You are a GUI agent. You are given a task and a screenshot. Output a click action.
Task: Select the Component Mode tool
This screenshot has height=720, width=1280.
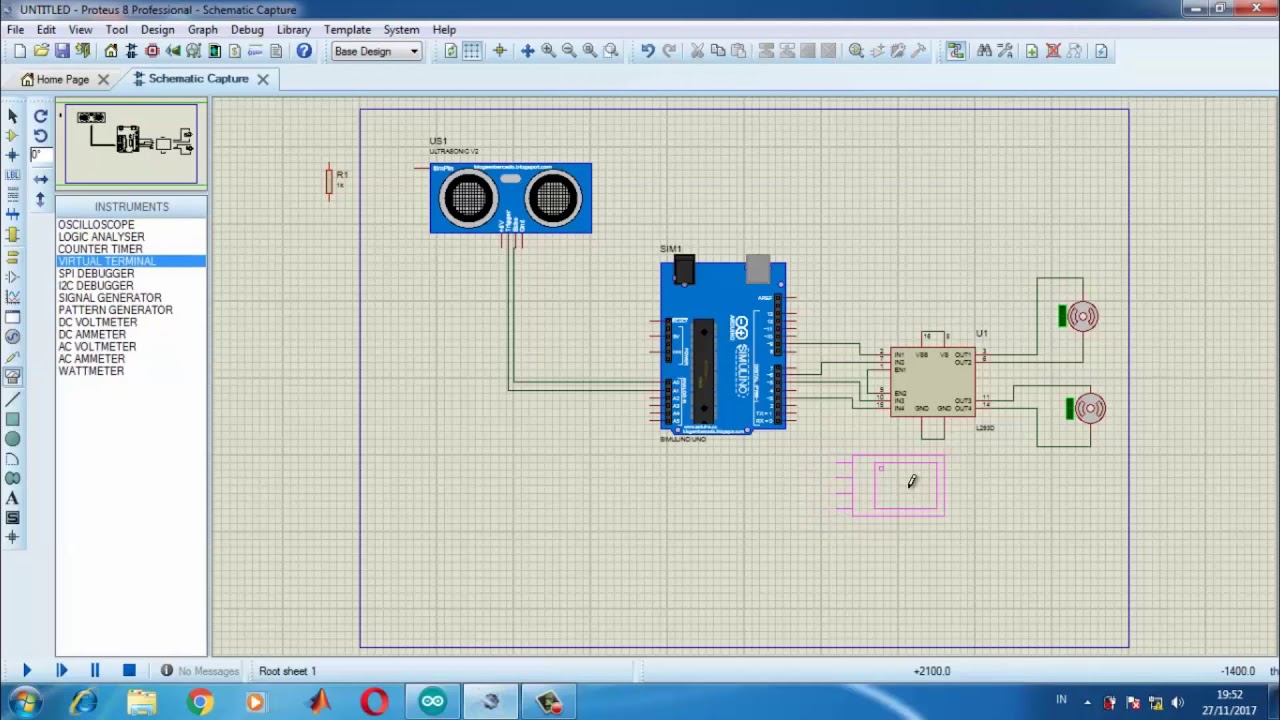tap(13, 135)
